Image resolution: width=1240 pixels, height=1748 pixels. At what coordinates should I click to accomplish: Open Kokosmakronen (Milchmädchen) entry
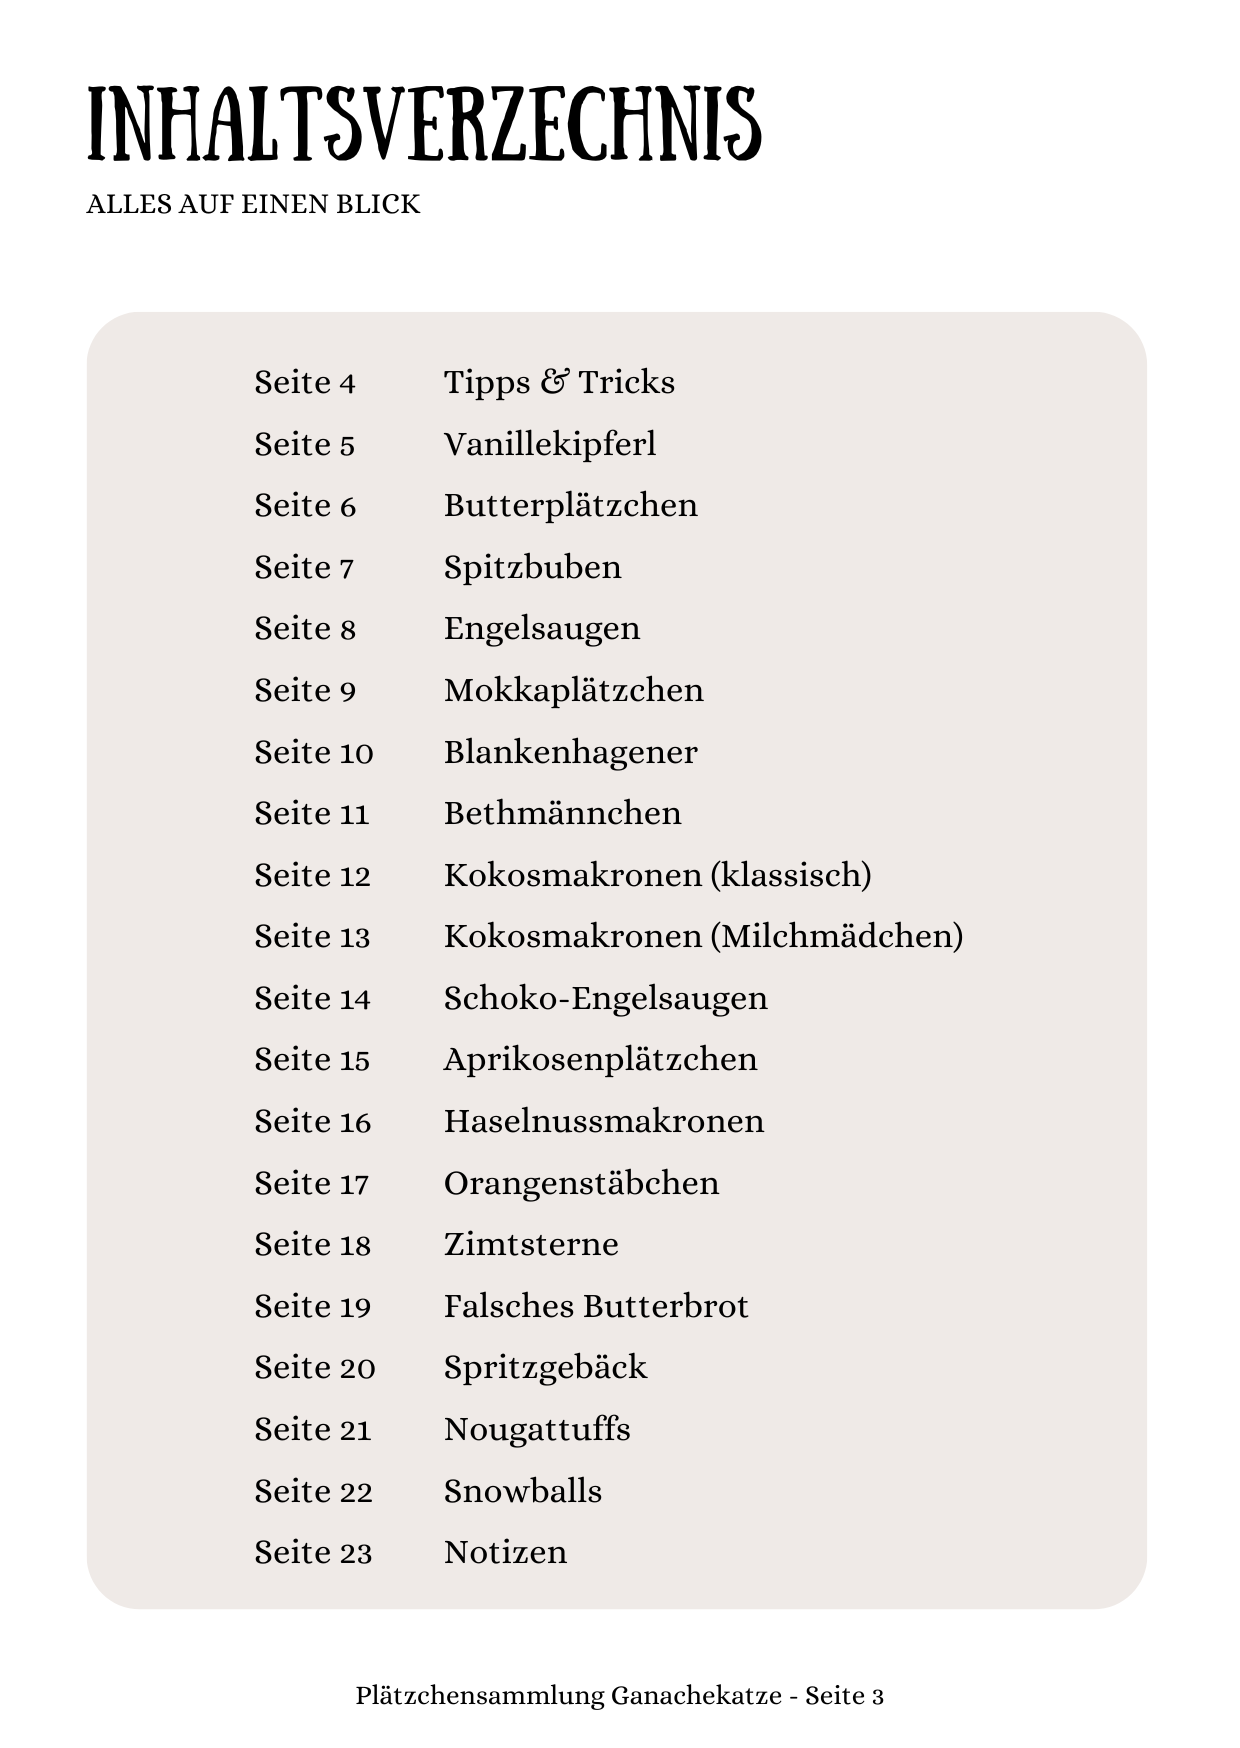coord(703,936)
